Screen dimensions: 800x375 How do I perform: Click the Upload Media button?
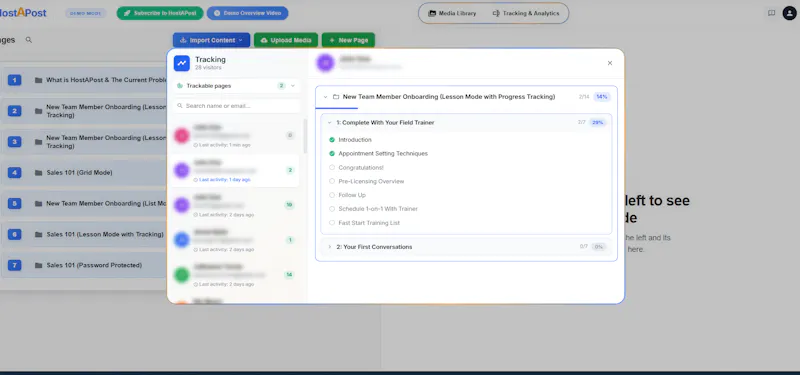[x=286, y=40]
